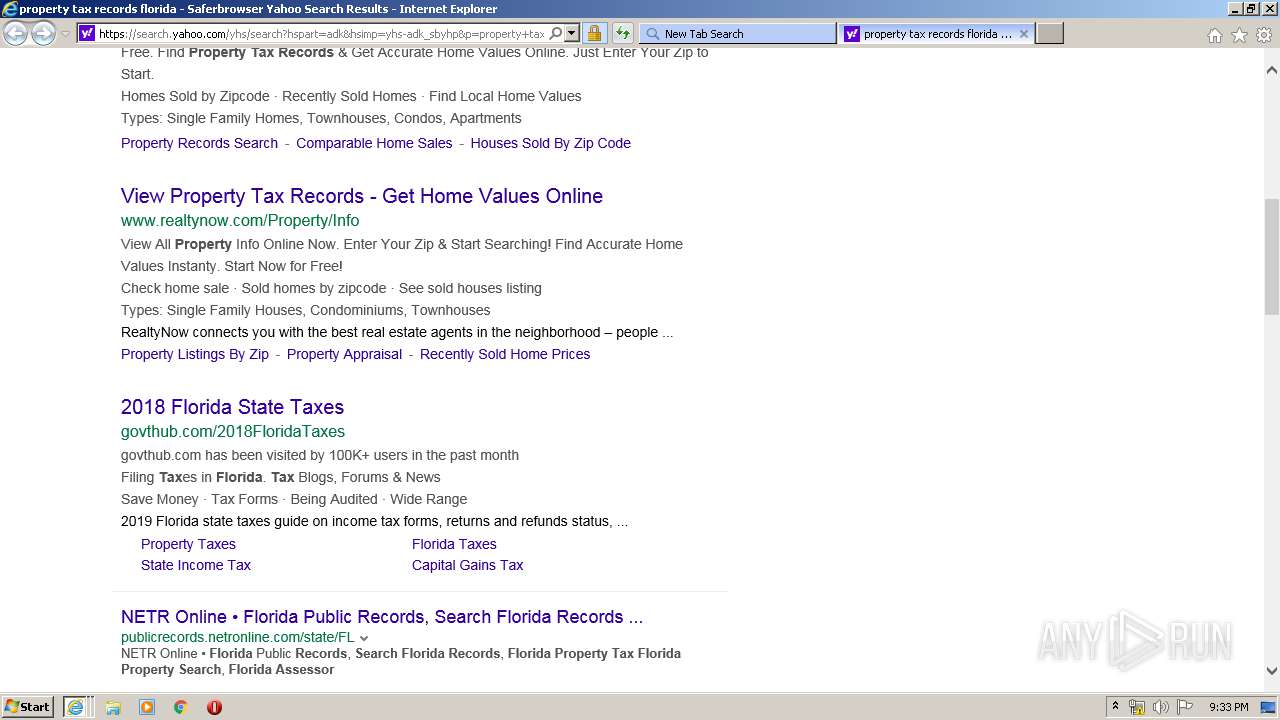
Task: Open NETR Online Florida Public Records result
Action: (x=382, y=617)
